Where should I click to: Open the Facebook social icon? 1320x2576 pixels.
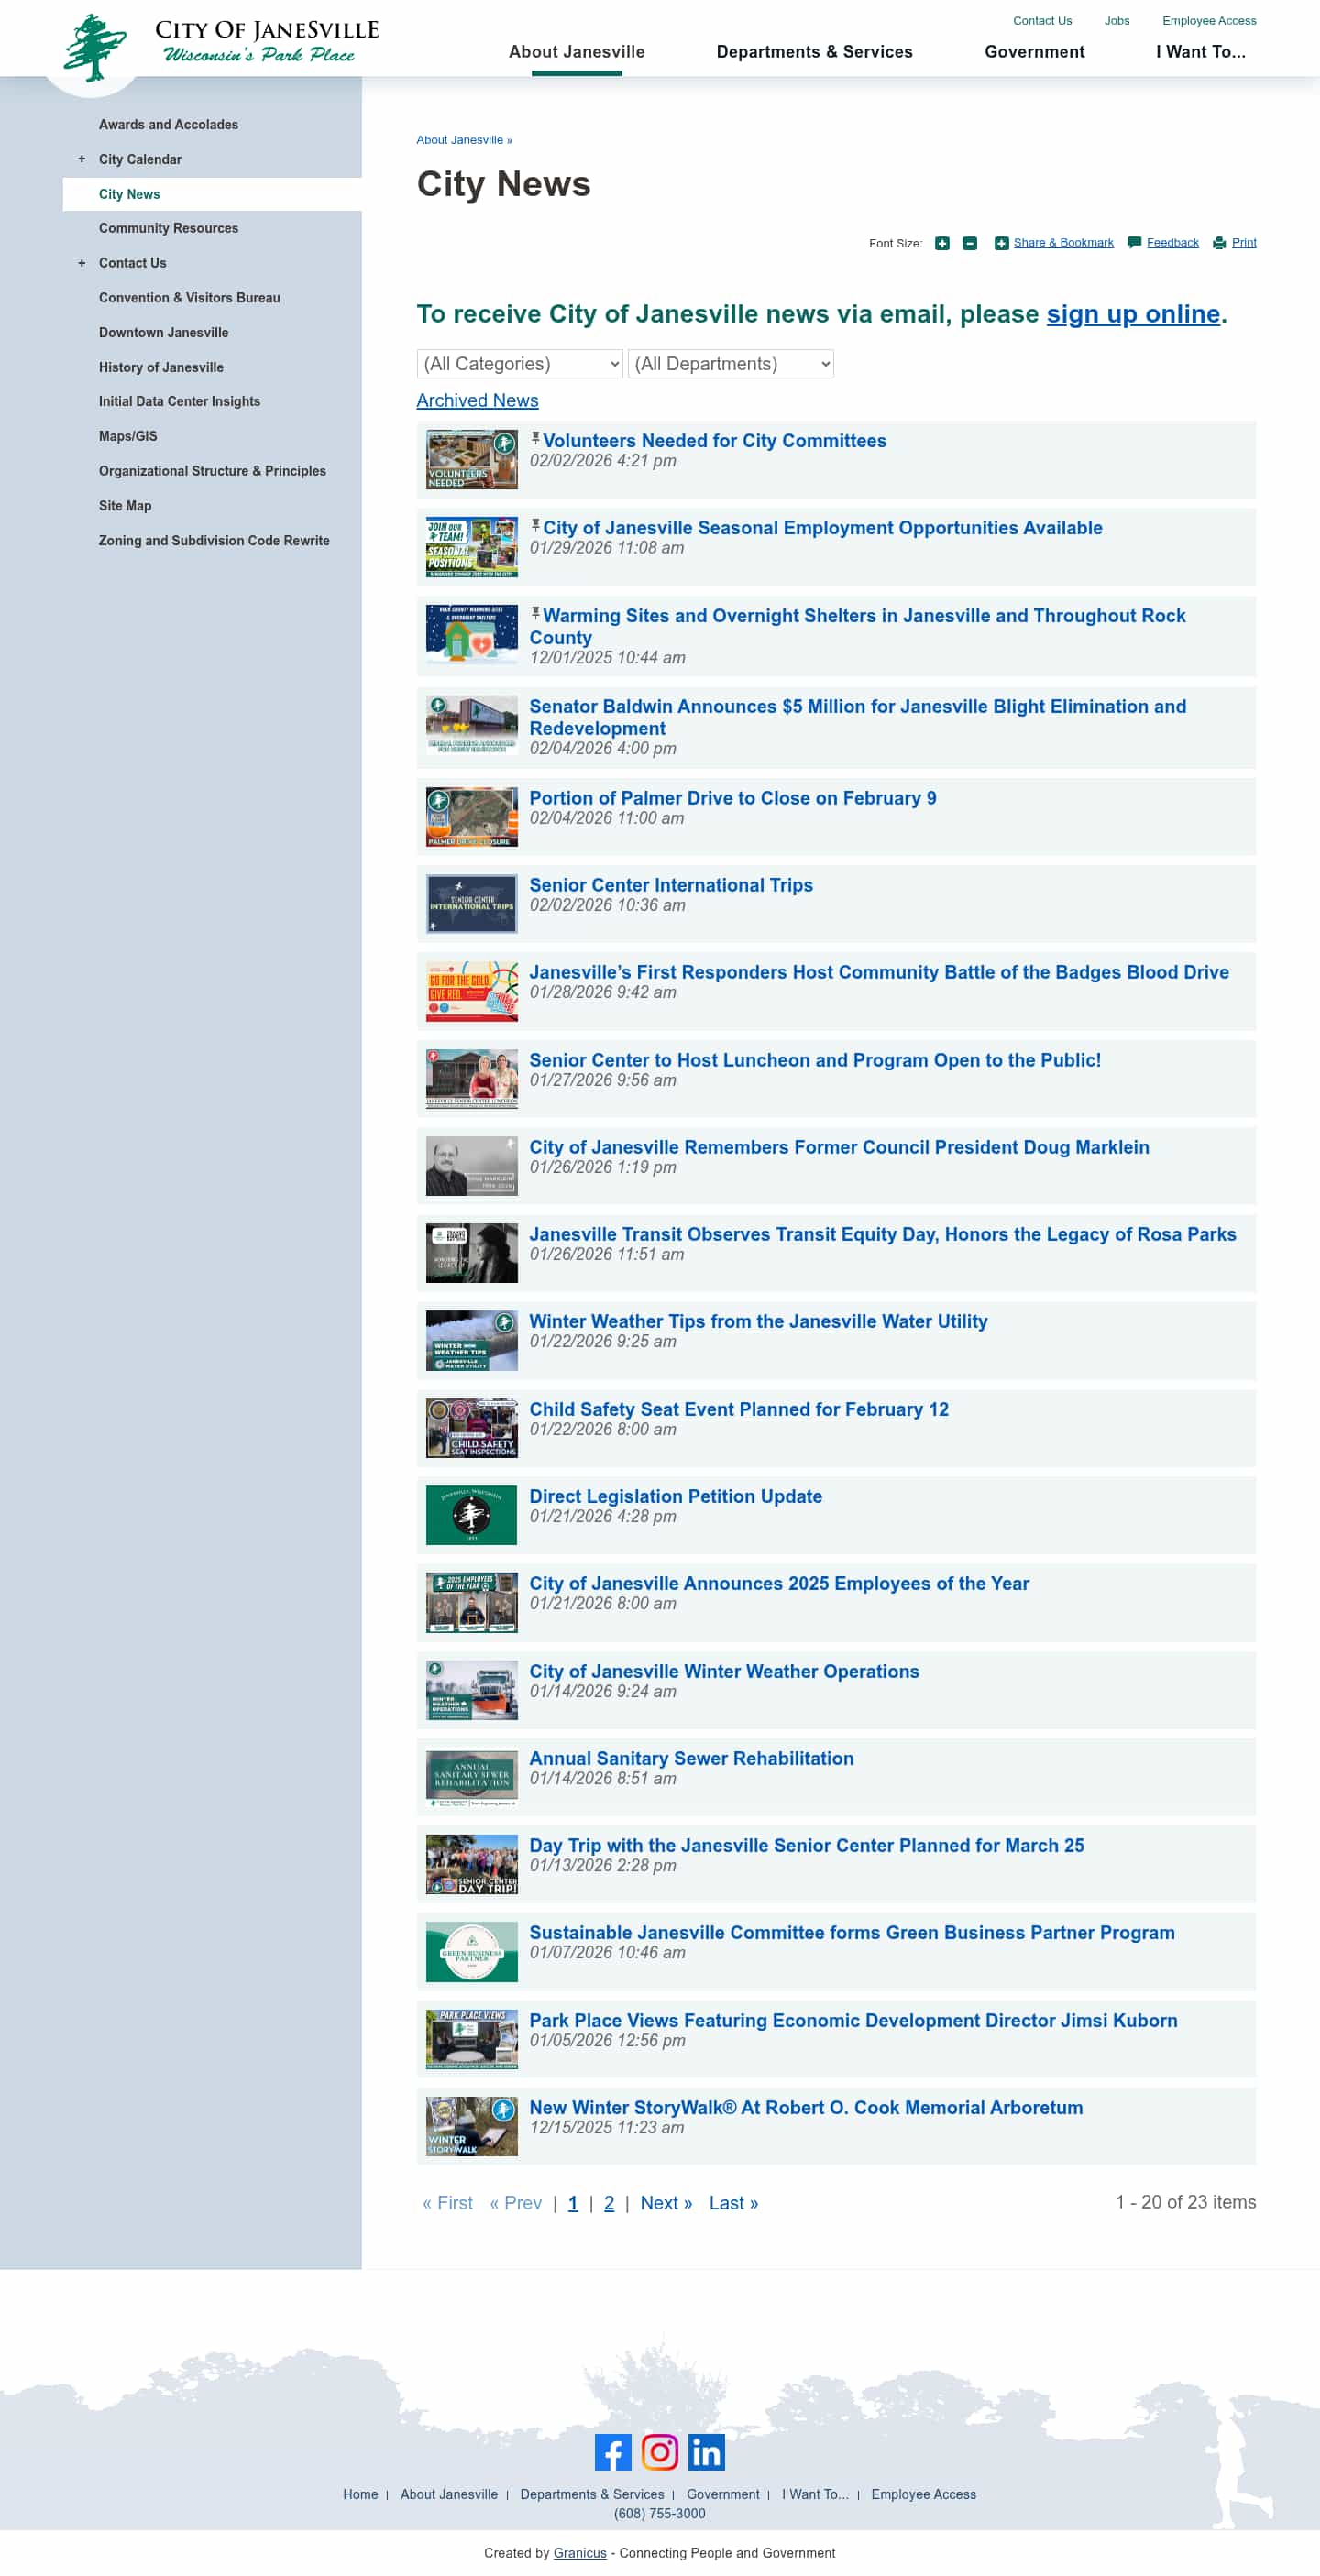pos(613,2451)
